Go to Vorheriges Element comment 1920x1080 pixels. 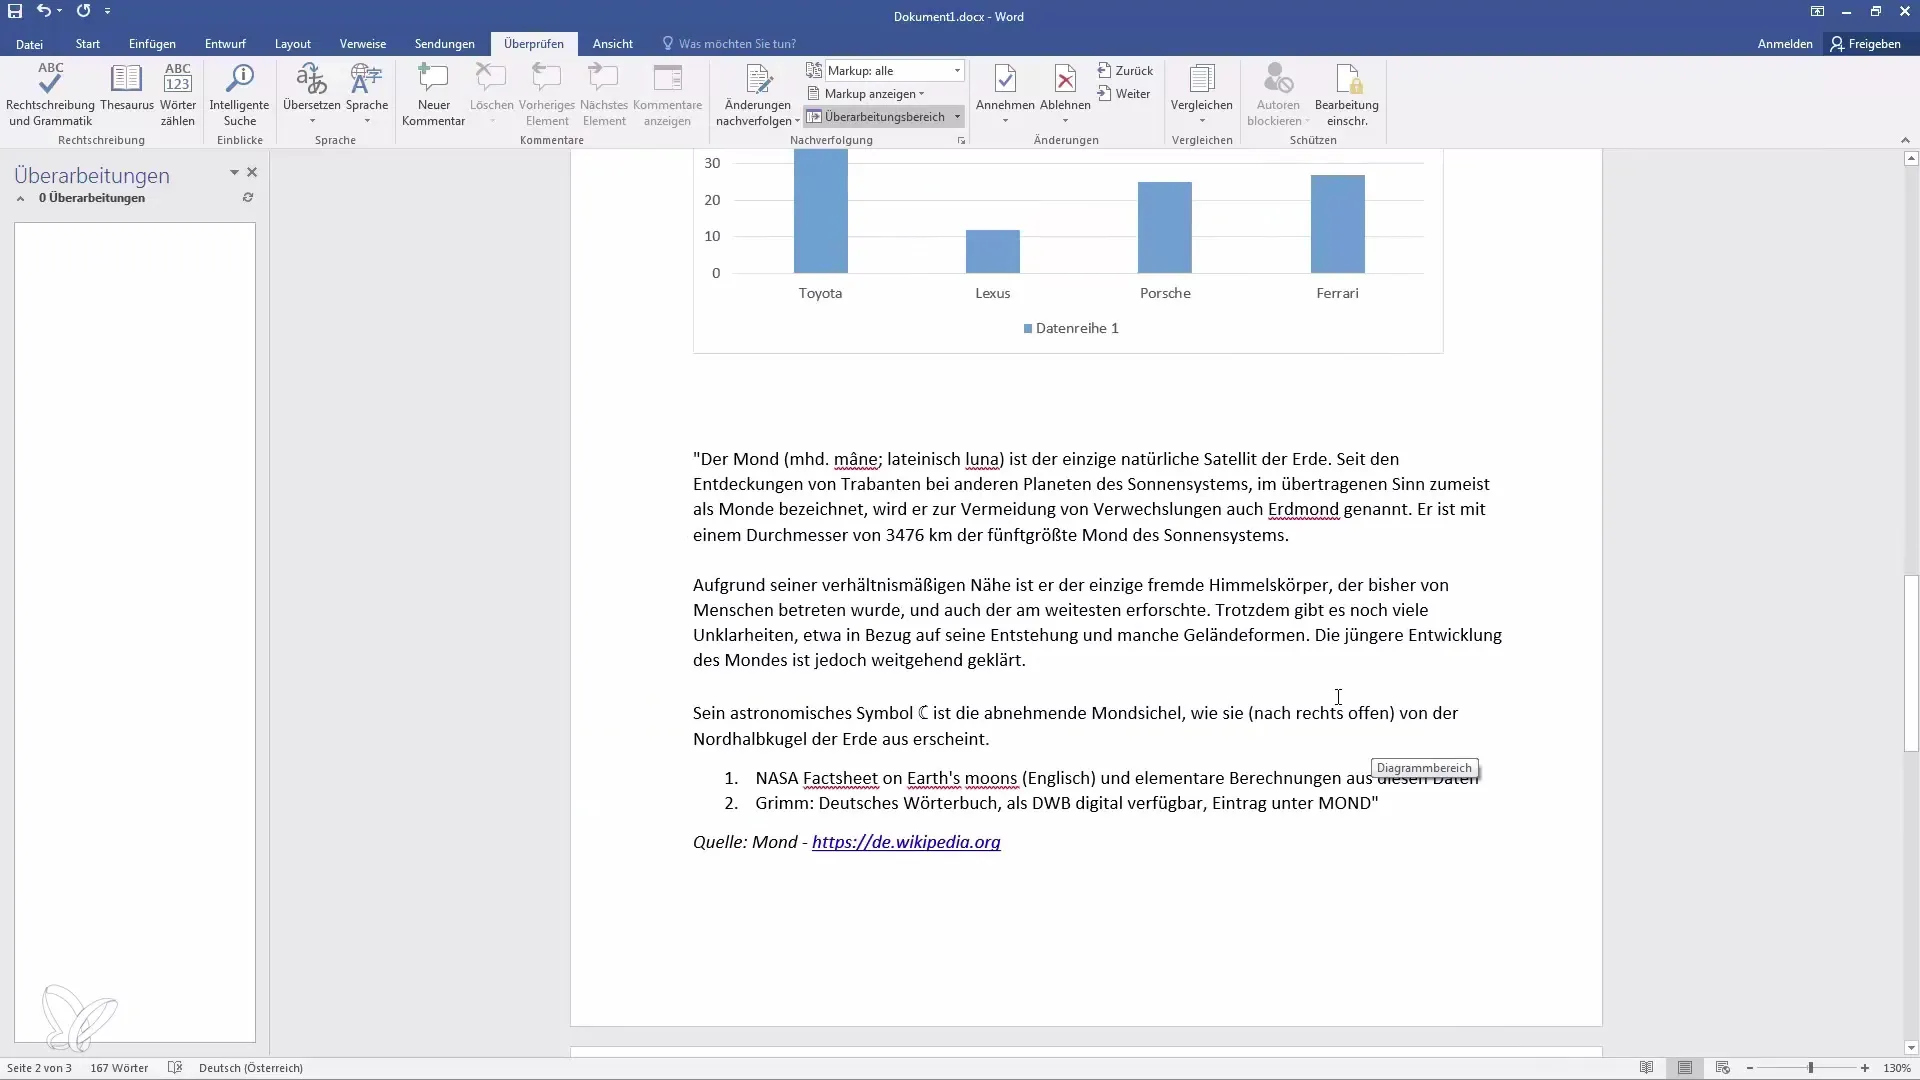[x=547, y=95]
